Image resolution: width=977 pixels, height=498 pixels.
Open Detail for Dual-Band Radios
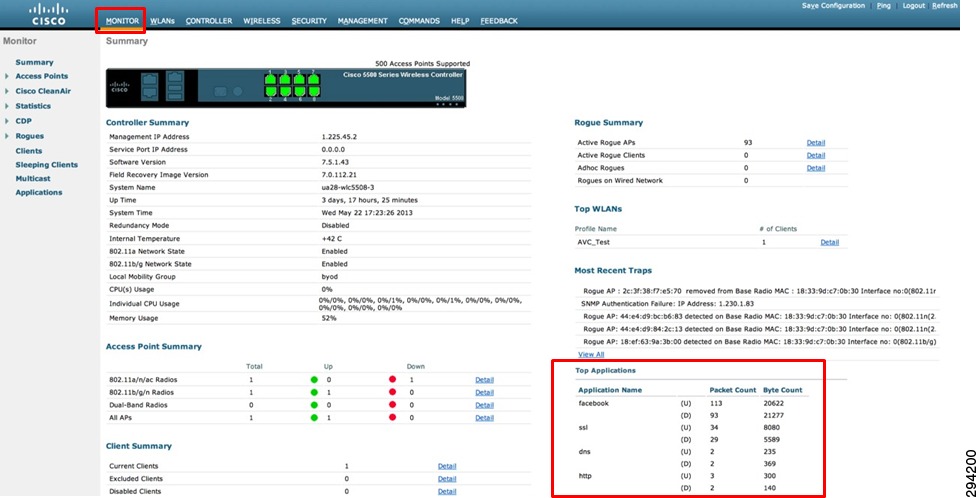(x=484, y=405)
